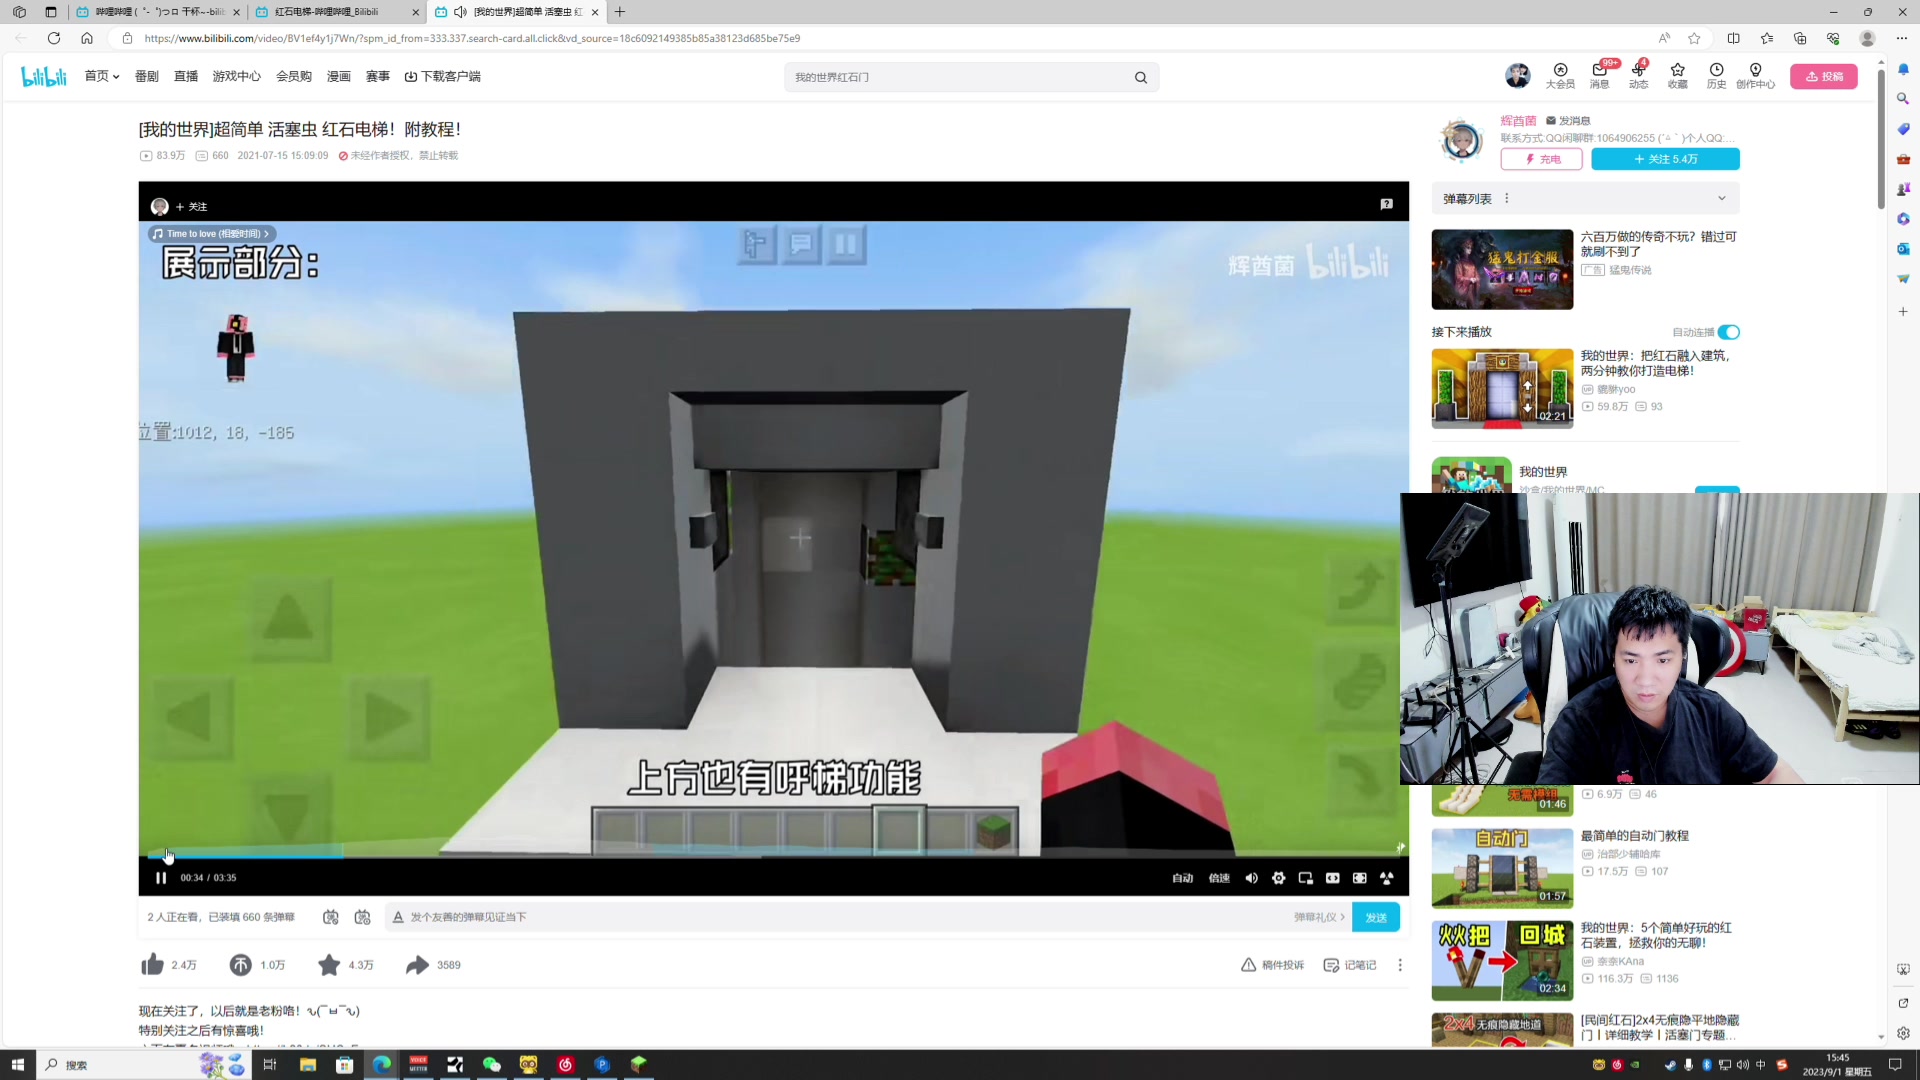Open new browser tab plus button

tap(620, 12)
